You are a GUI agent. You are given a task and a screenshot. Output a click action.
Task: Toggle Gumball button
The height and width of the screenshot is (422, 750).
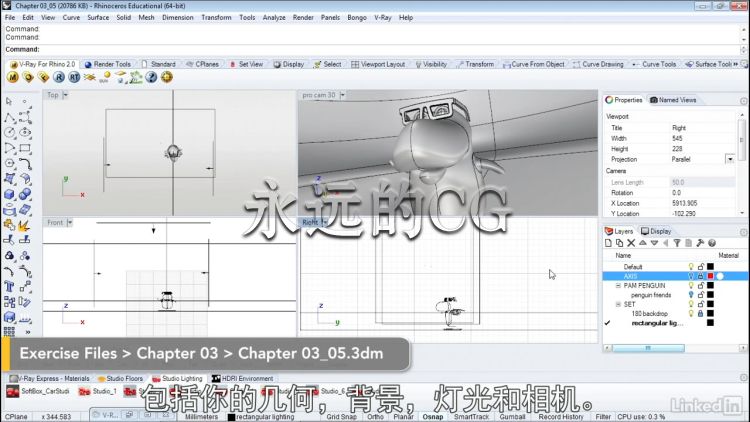click(x=512, y=417)
